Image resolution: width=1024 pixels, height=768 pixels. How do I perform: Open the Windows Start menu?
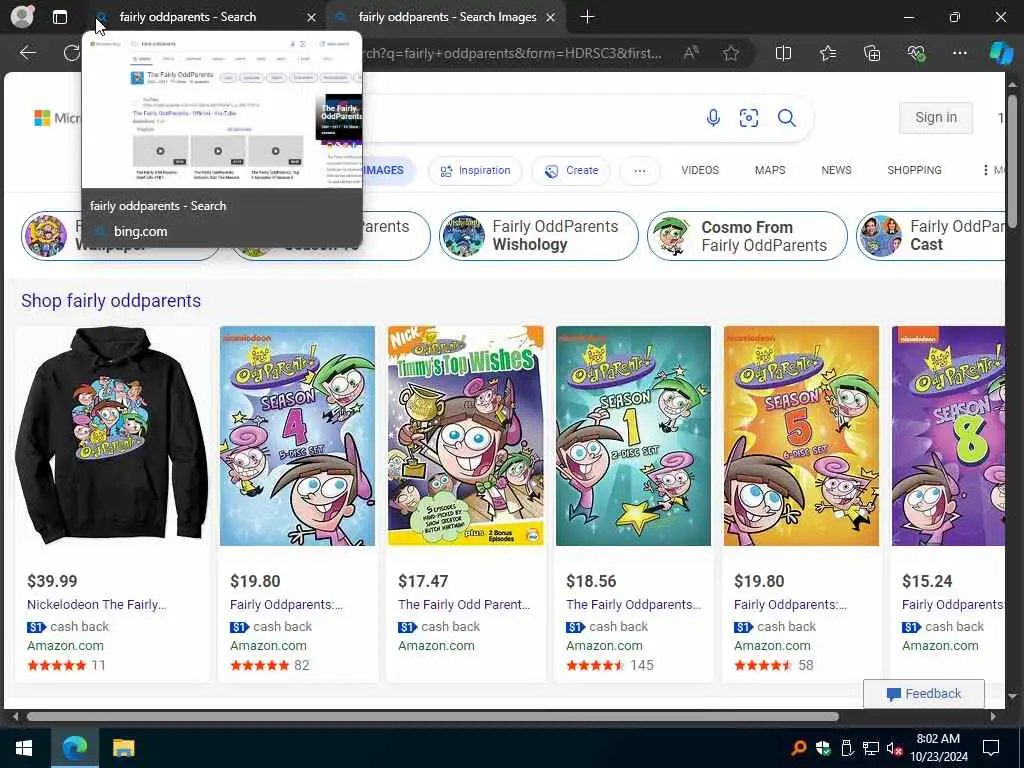[24, 748]
